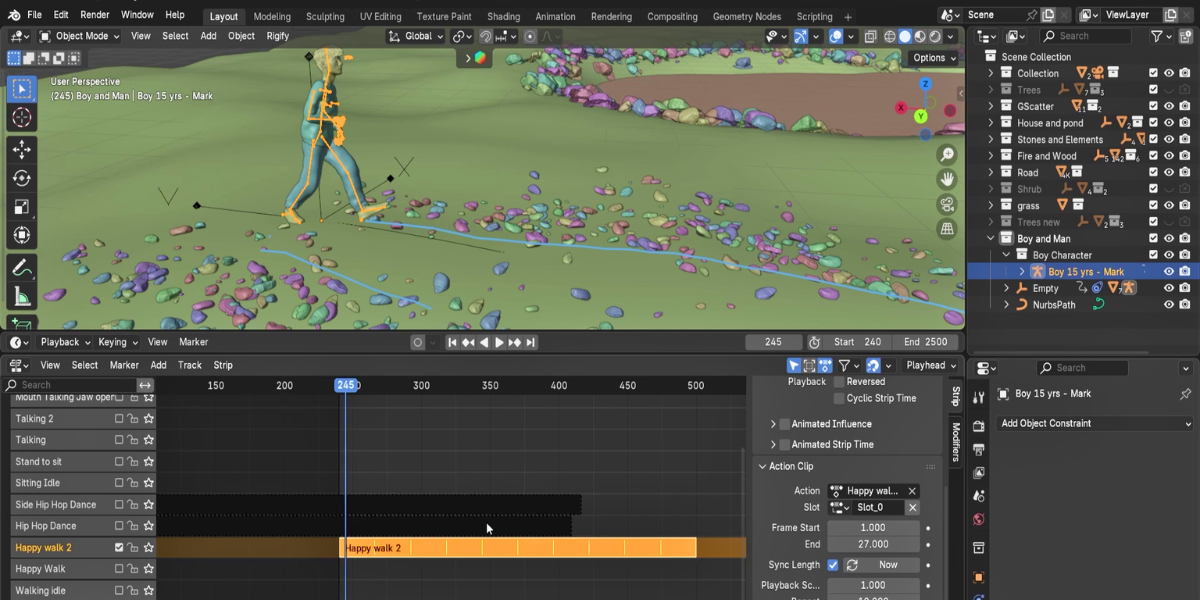Viewport: 1200px width, 600px height.
Task: Activate the Rotate tool
Action: (x=21, y=178)
